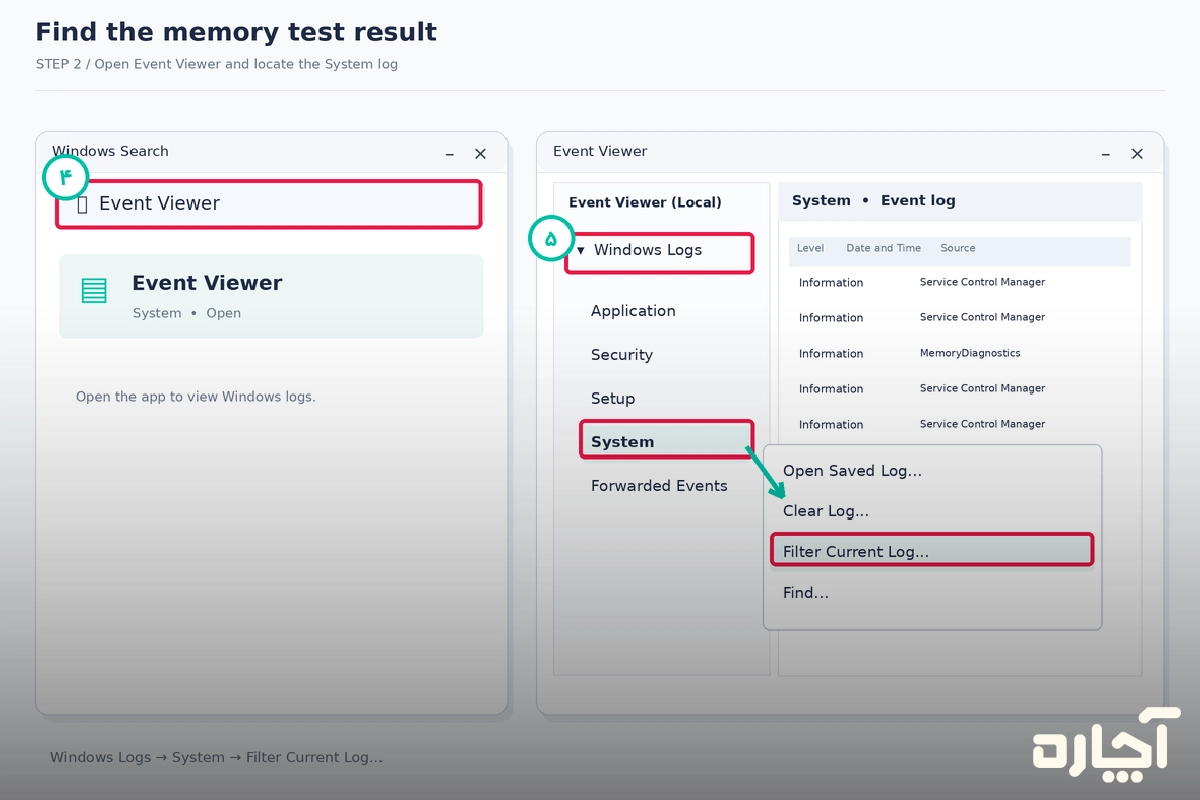
Task: Open the Security log
Action: pos(622,355)
